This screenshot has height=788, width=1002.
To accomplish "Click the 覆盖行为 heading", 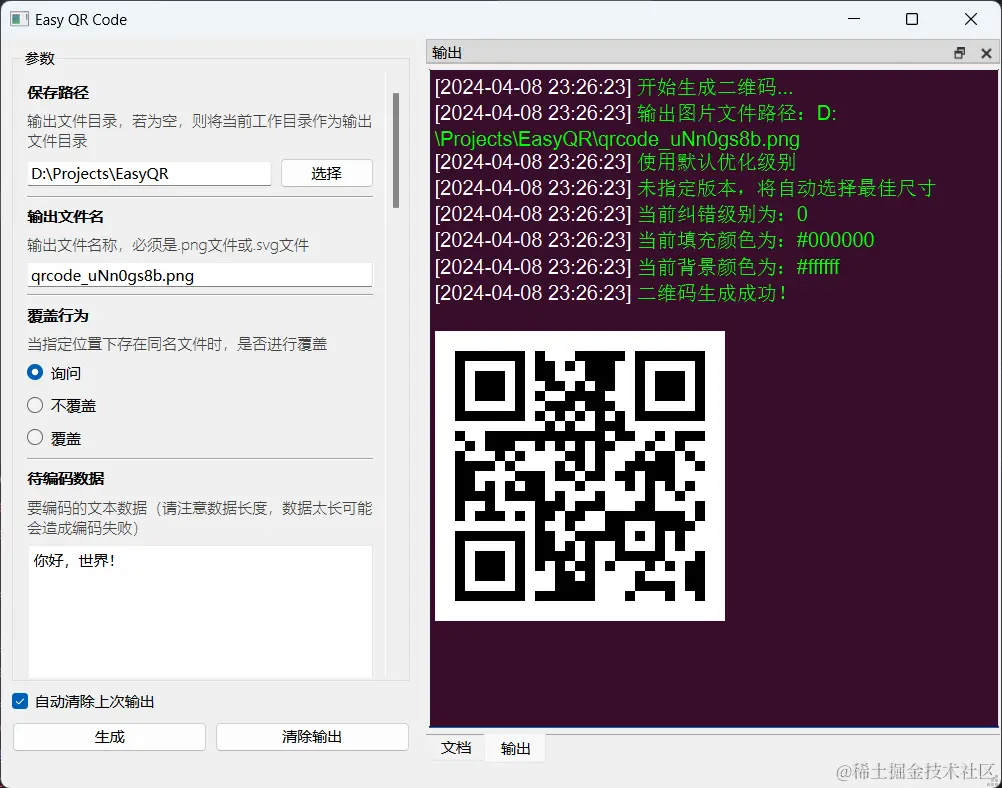I will click(x=58, y=316).
